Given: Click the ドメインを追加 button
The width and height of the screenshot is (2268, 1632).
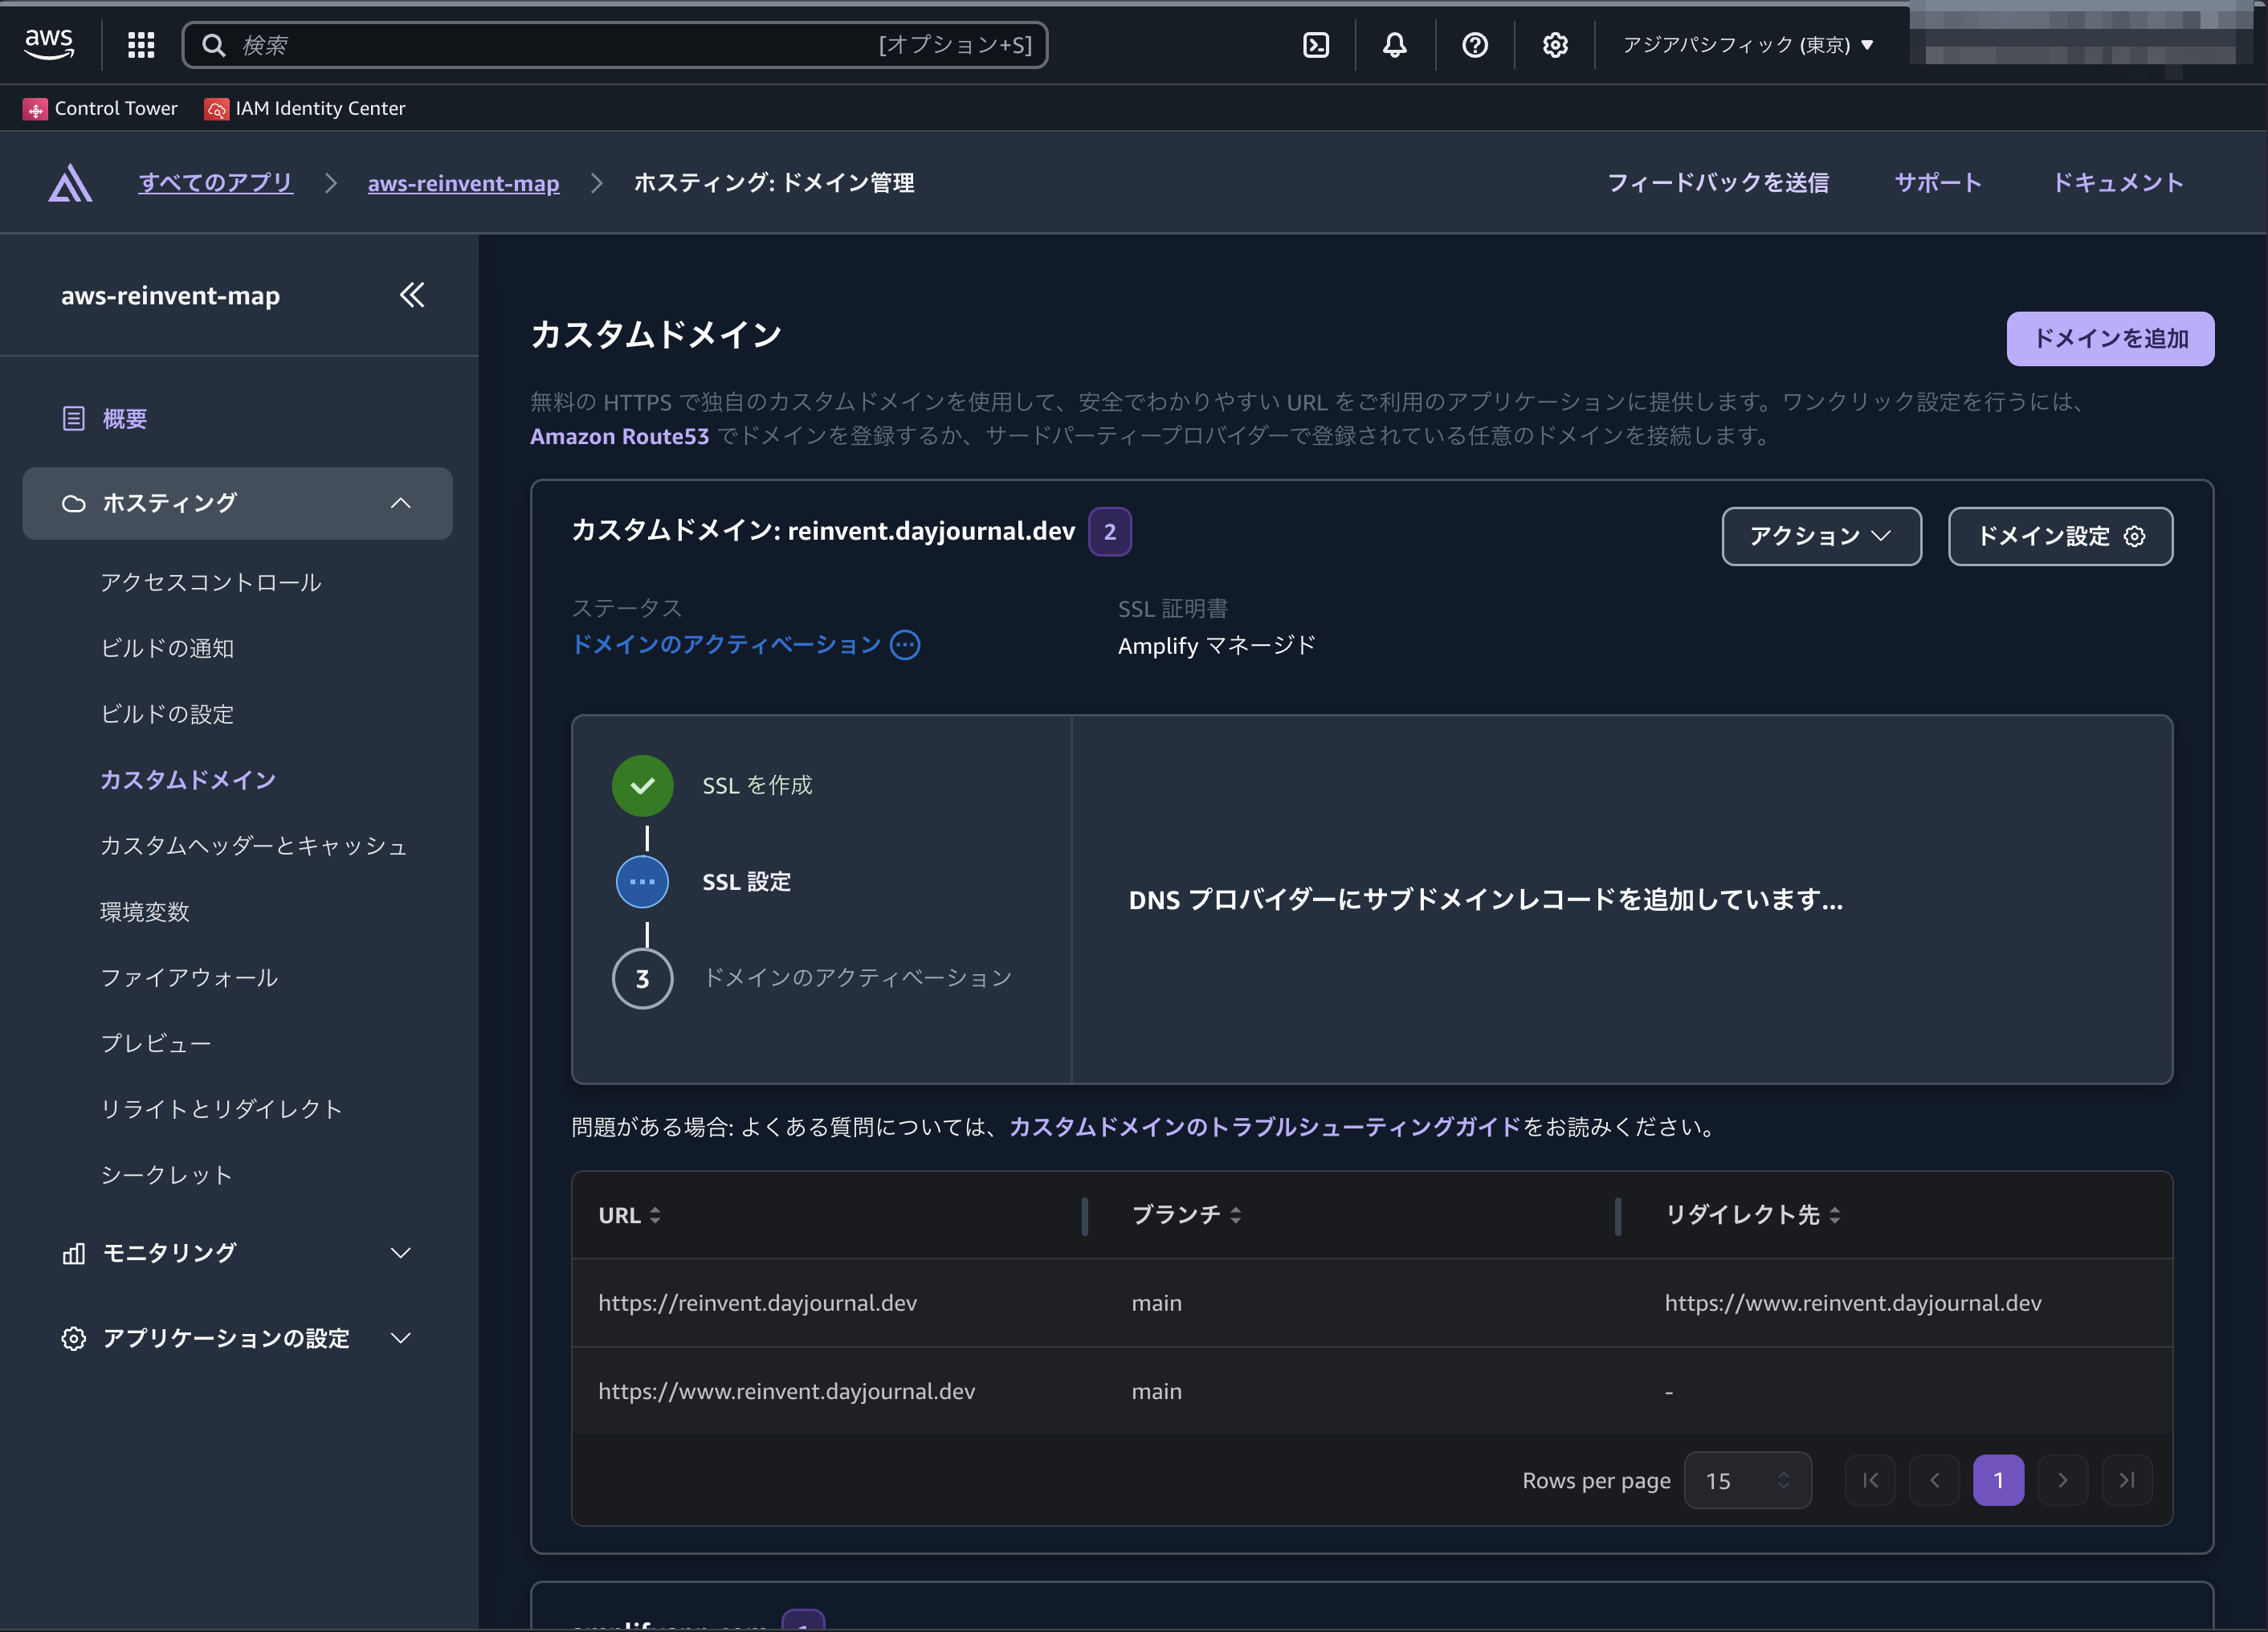Looking at the screenshot, I should coord(2110,339).
